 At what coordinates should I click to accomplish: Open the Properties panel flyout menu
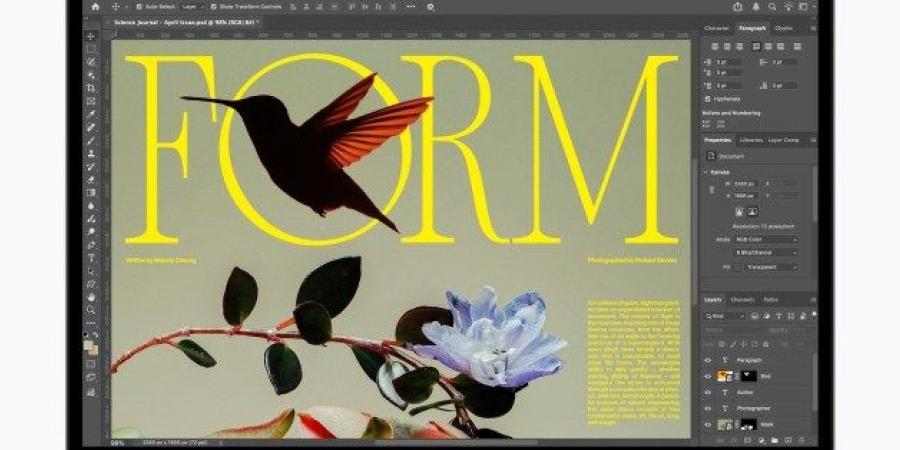point(813,140)
